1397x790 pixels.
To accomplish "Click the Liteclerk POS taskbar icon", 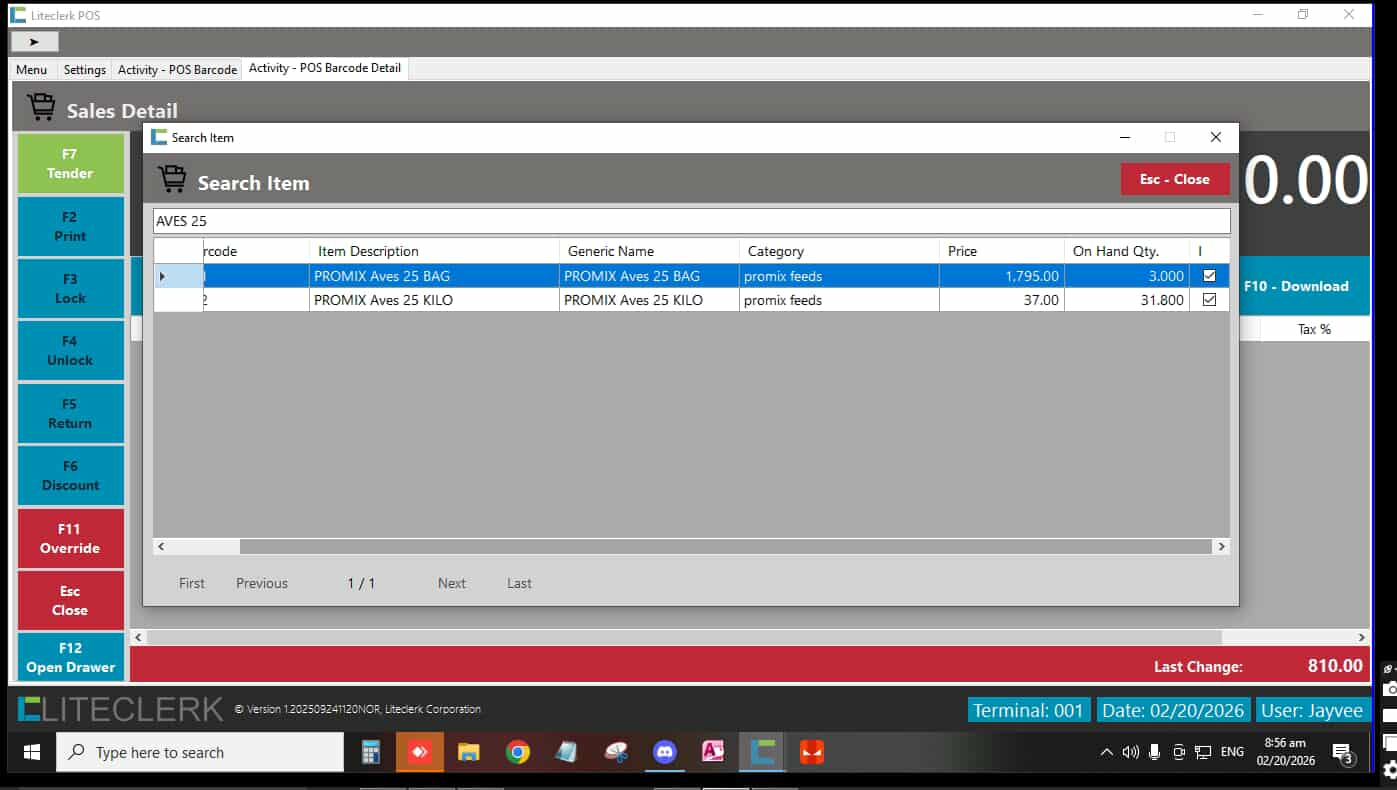I will coord(763,752).
